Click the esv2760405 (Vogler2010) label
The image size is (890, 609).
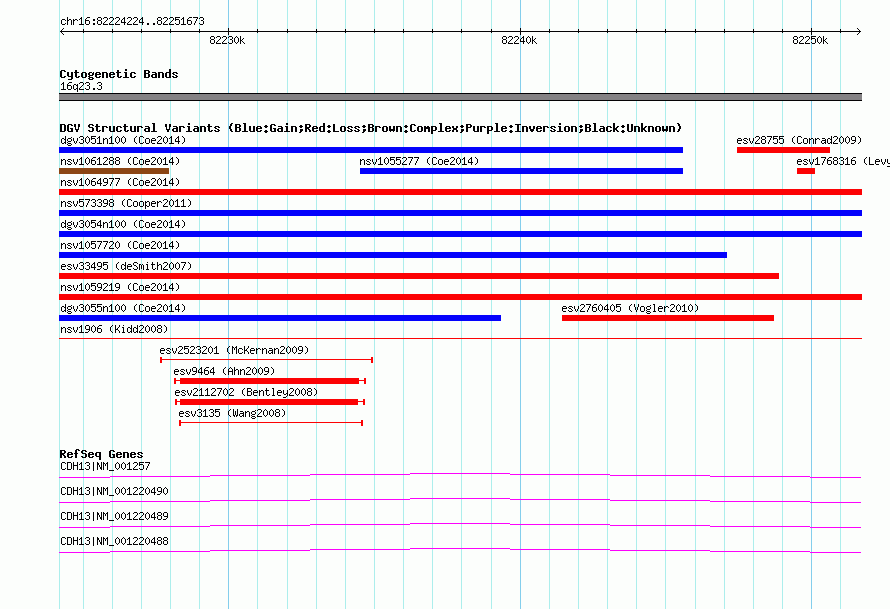tap(630, 308)
